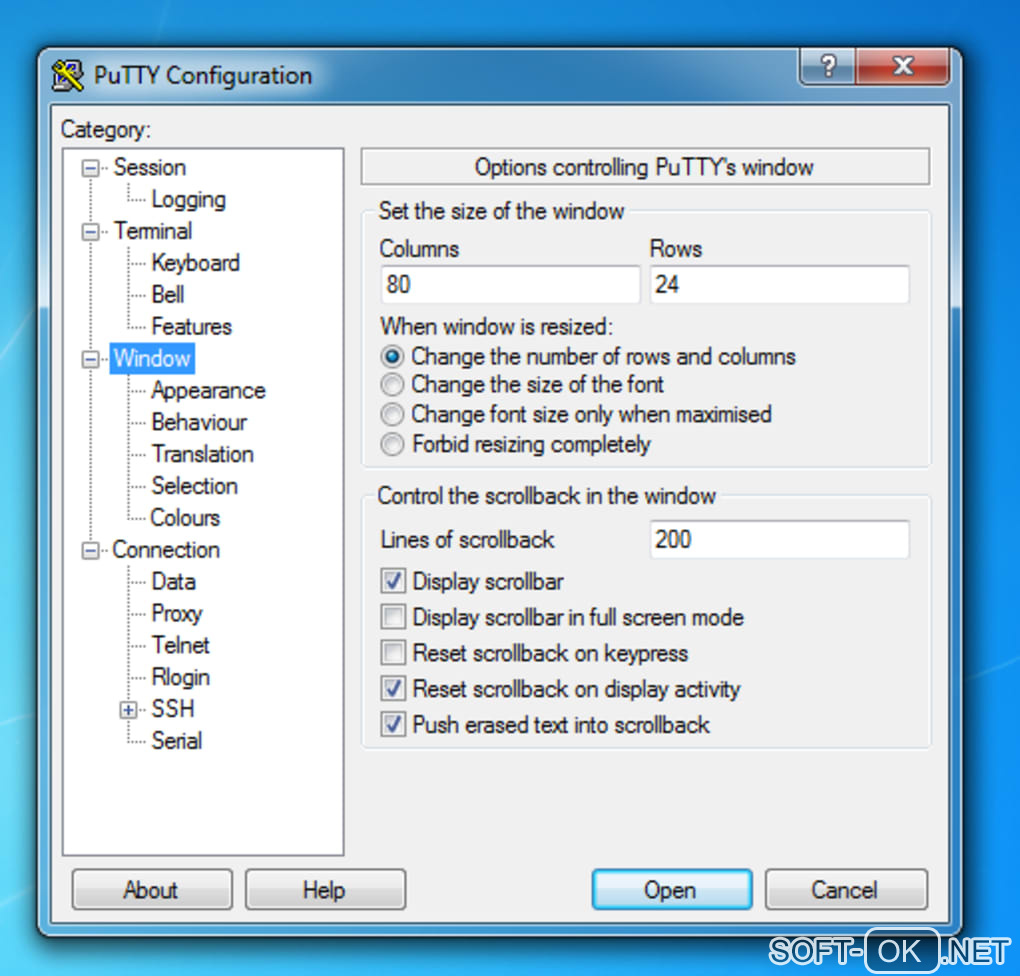Open the Colours category
1020x976 pixels.
coord(185,518)
